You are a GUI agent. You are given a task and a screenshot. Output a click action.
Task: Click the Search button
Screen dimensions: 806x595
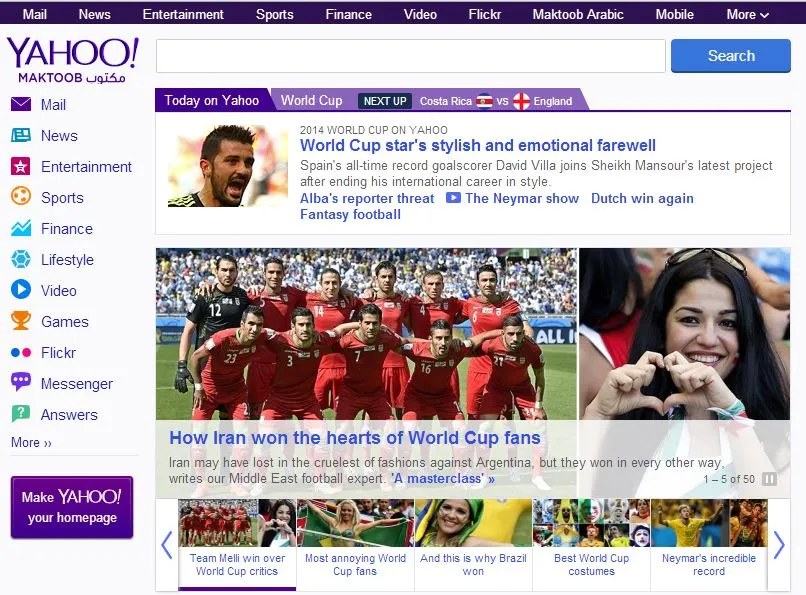730,55
